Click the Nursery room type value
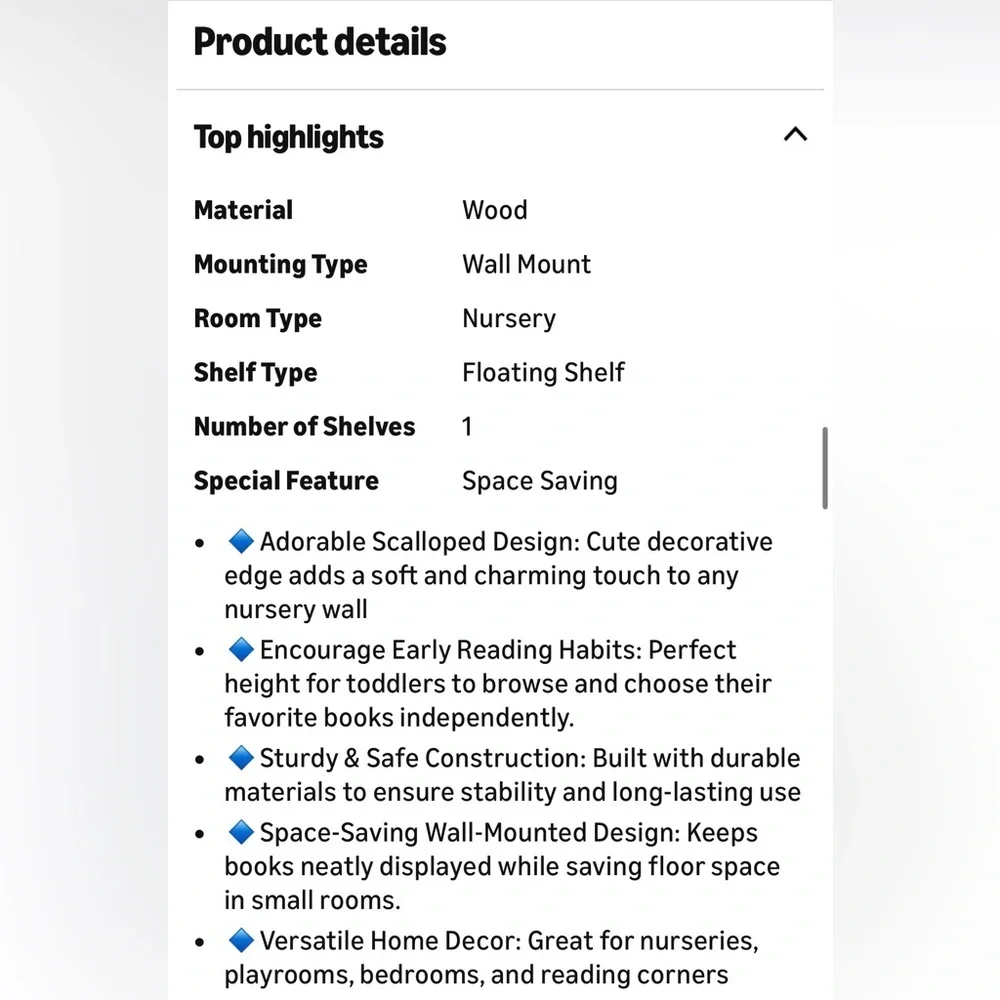Viewport: 1000px width, 1000px height. point(509,319)
